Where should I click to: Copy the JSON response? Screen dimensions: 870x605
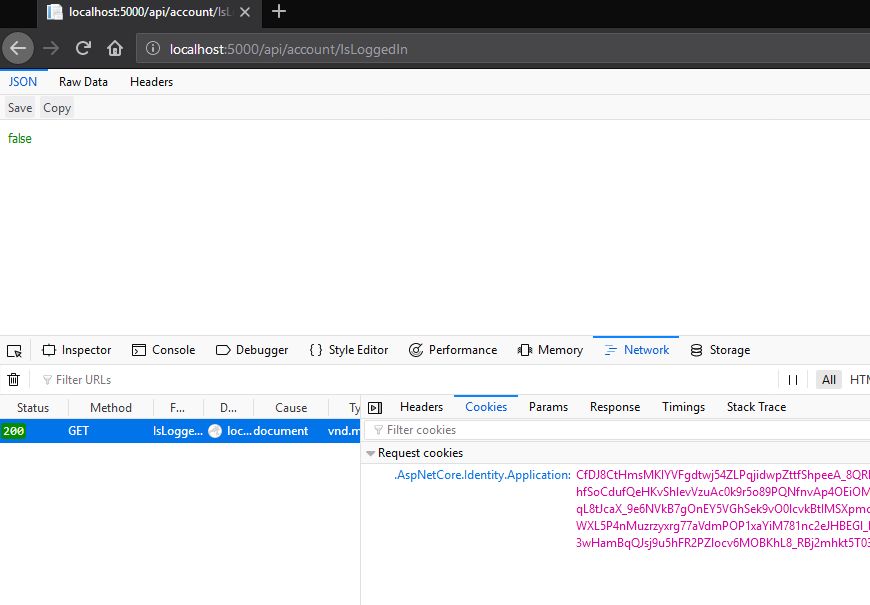pyautogui.click(x=57, y=108)
